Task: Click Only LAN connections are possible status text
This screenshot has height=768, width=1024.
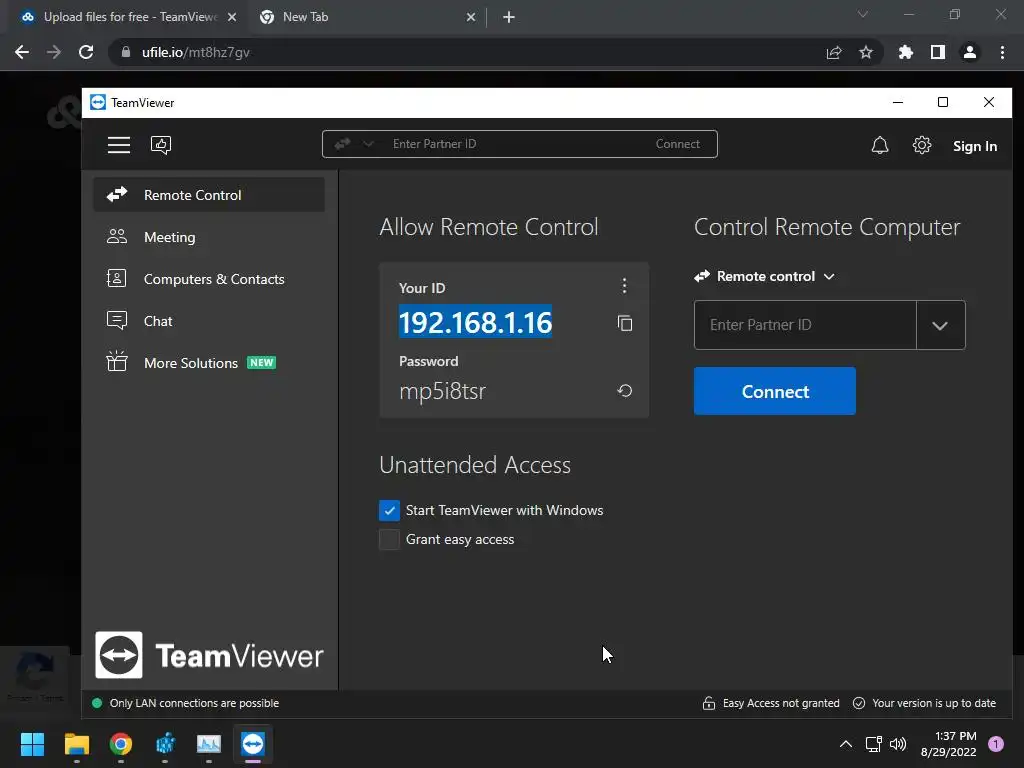Action: (x=195, y=703)
